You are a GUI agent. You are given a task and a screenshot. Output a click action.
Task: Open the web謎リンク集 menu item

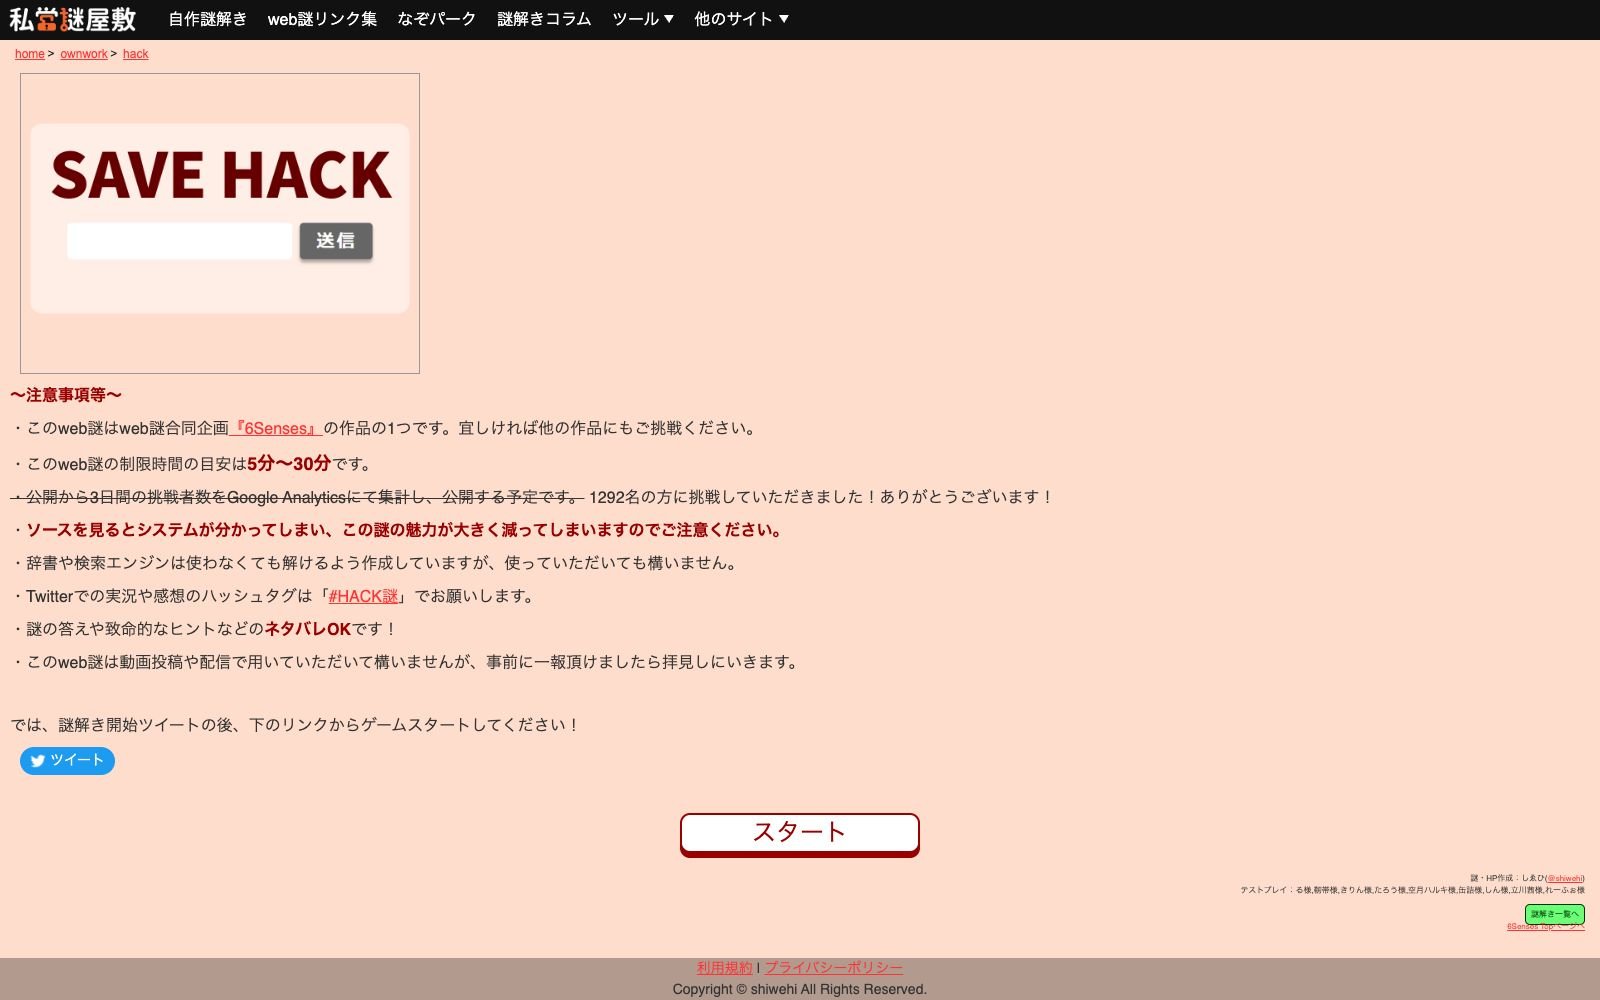coord(322,19)
